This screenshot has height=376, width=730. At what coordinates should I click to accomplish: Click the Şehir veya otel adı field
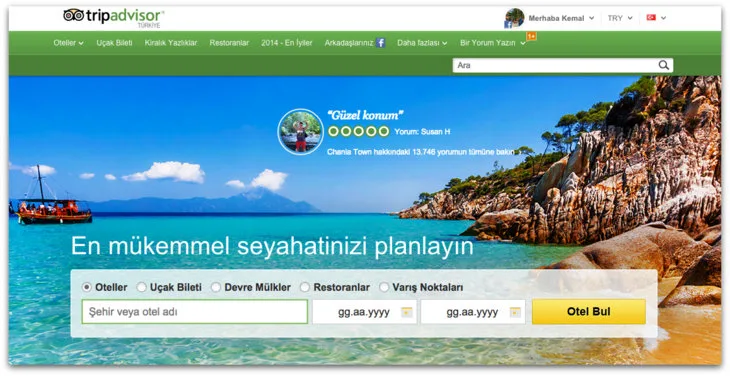click(195, 312)
